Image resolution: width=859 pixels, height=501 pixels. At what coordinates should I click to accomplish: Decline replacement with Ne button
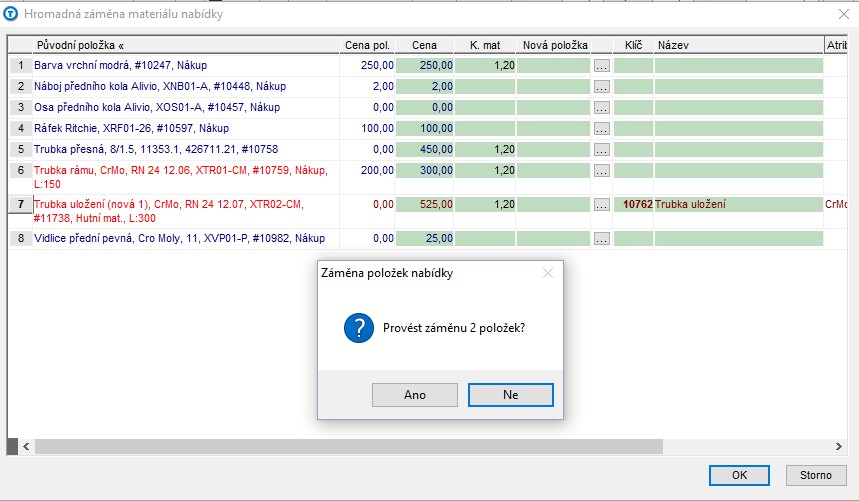[511, 395]
